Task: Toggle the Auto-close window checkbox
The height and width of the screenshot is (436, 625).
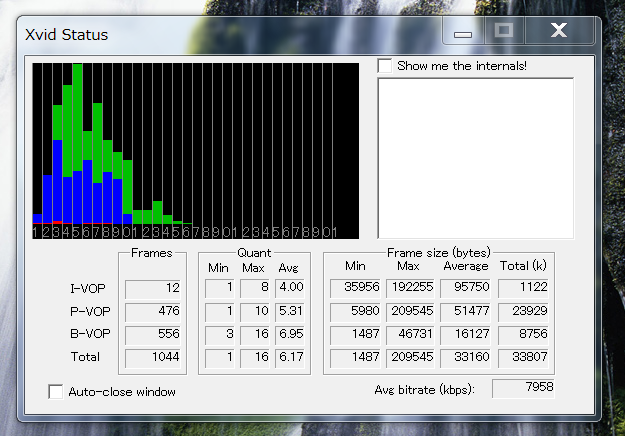Action: pos(55,391)
